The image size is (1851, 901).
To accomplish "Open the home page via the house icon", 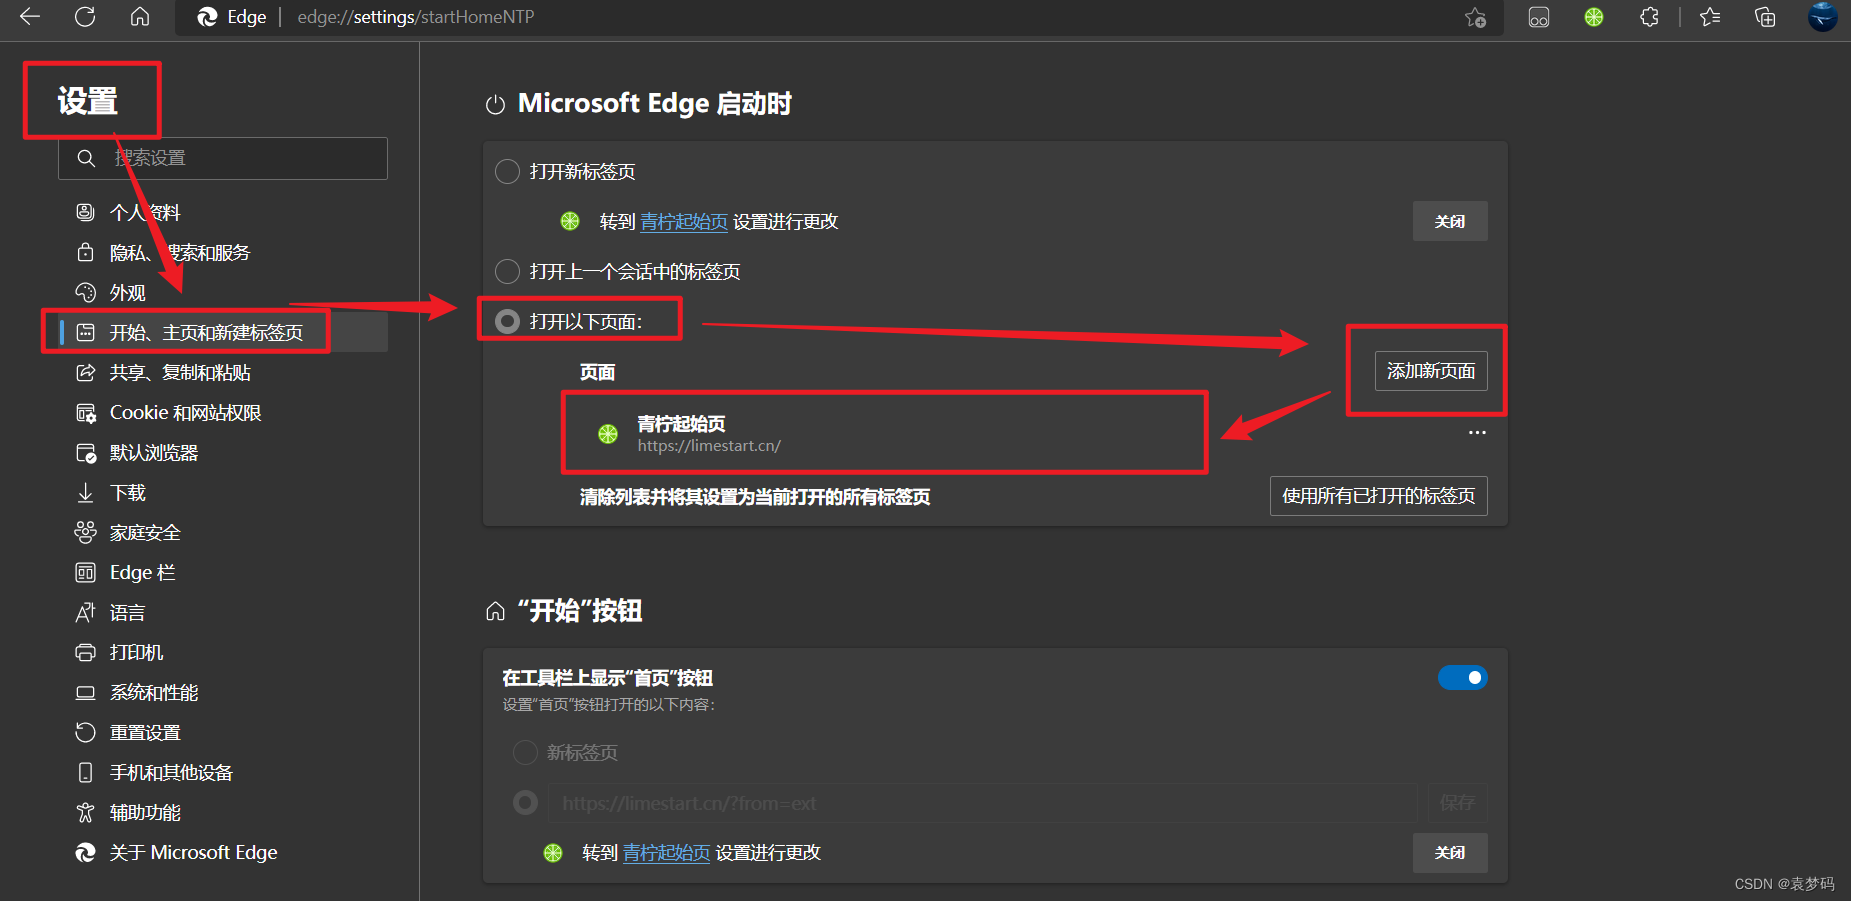I will pos(140,16).
